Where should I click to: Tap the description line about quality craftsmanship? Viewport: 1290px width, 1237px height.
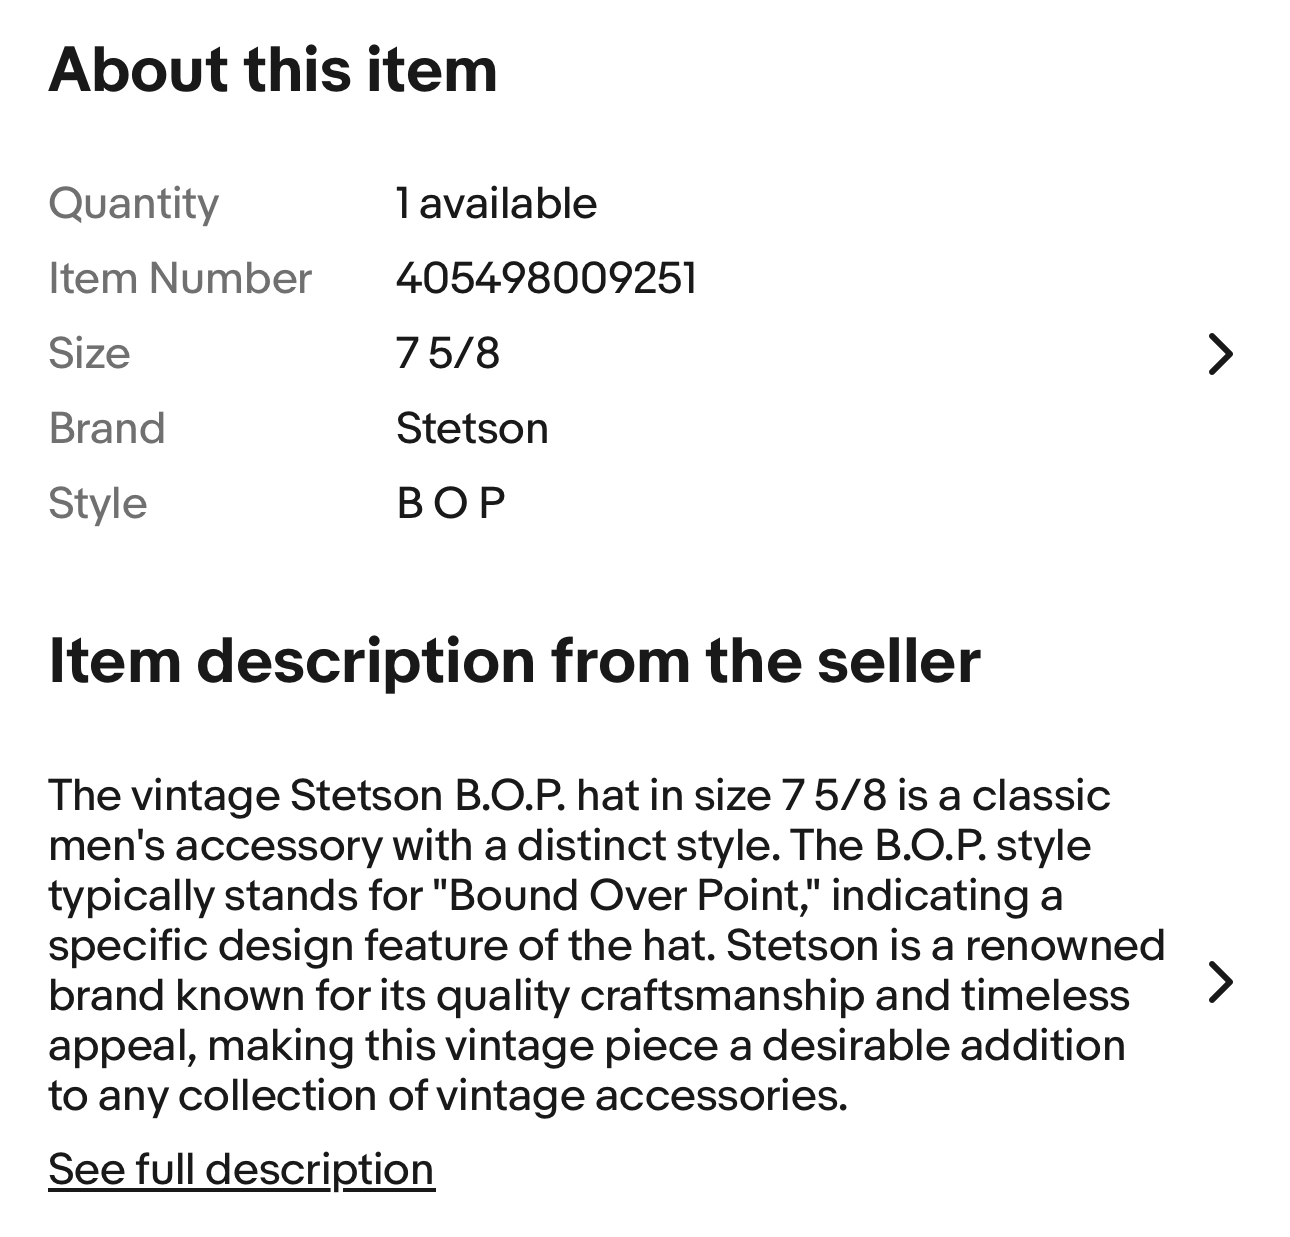coord(589,995)
